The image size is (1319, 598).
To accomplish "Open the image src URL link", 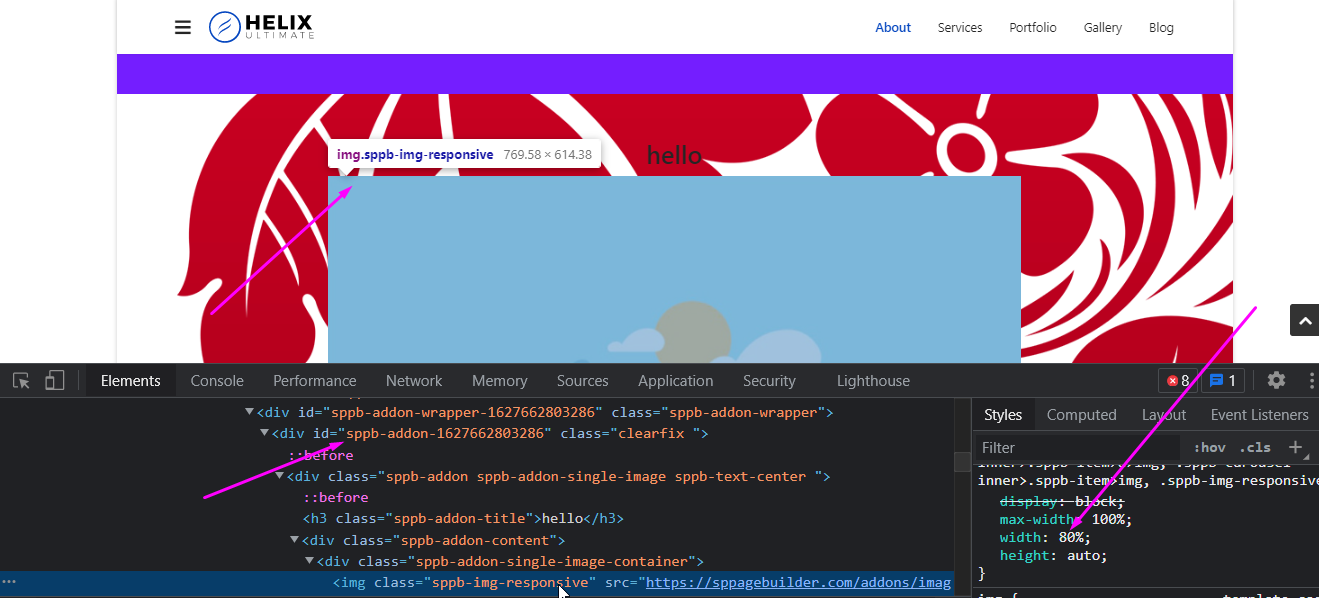I will coord(798,583).
